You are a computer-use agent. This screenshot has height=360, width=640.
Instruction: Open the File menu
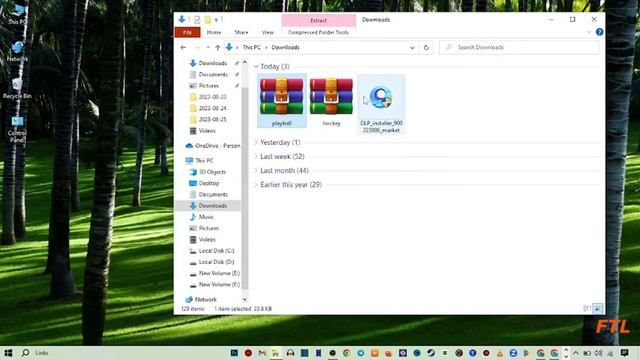tap(187, 32)
